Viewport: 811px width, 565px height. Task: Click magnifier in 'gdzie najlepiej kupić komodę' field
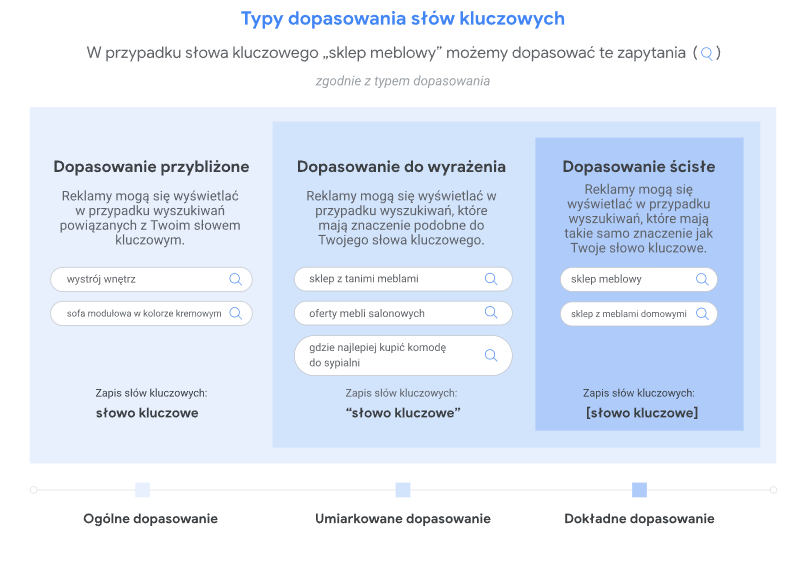coord(491,355)
